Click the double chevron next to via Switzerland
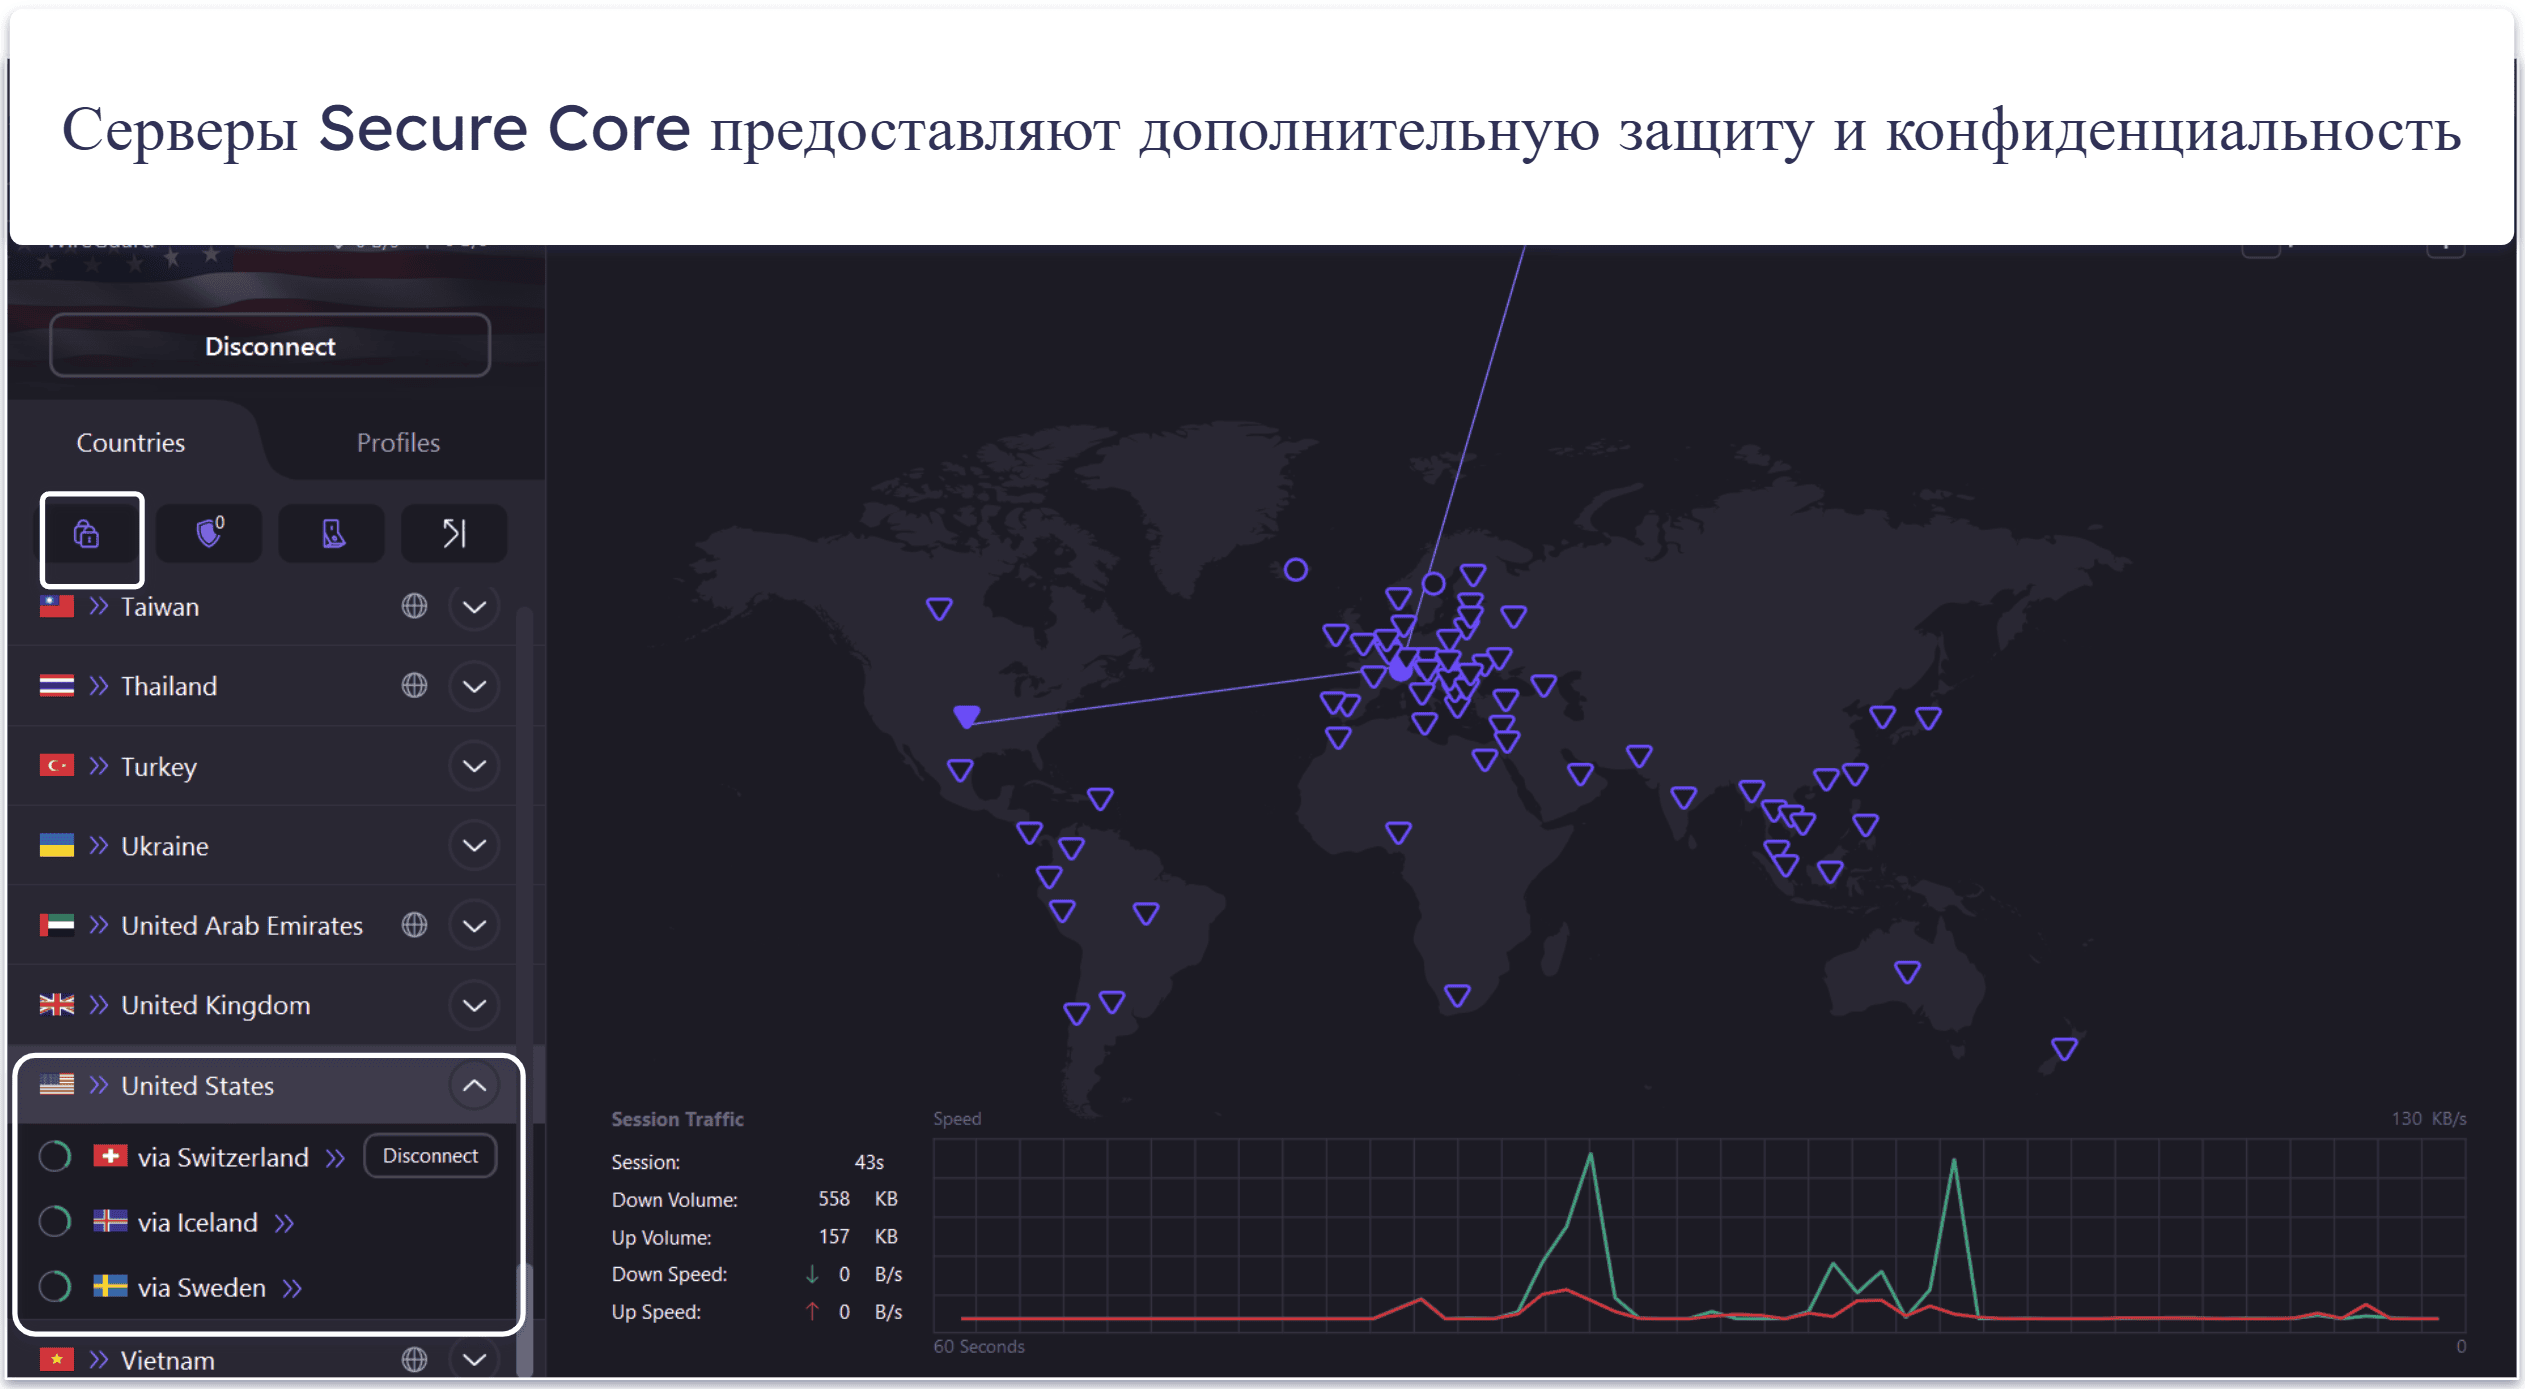 (x=335, y=1158)
